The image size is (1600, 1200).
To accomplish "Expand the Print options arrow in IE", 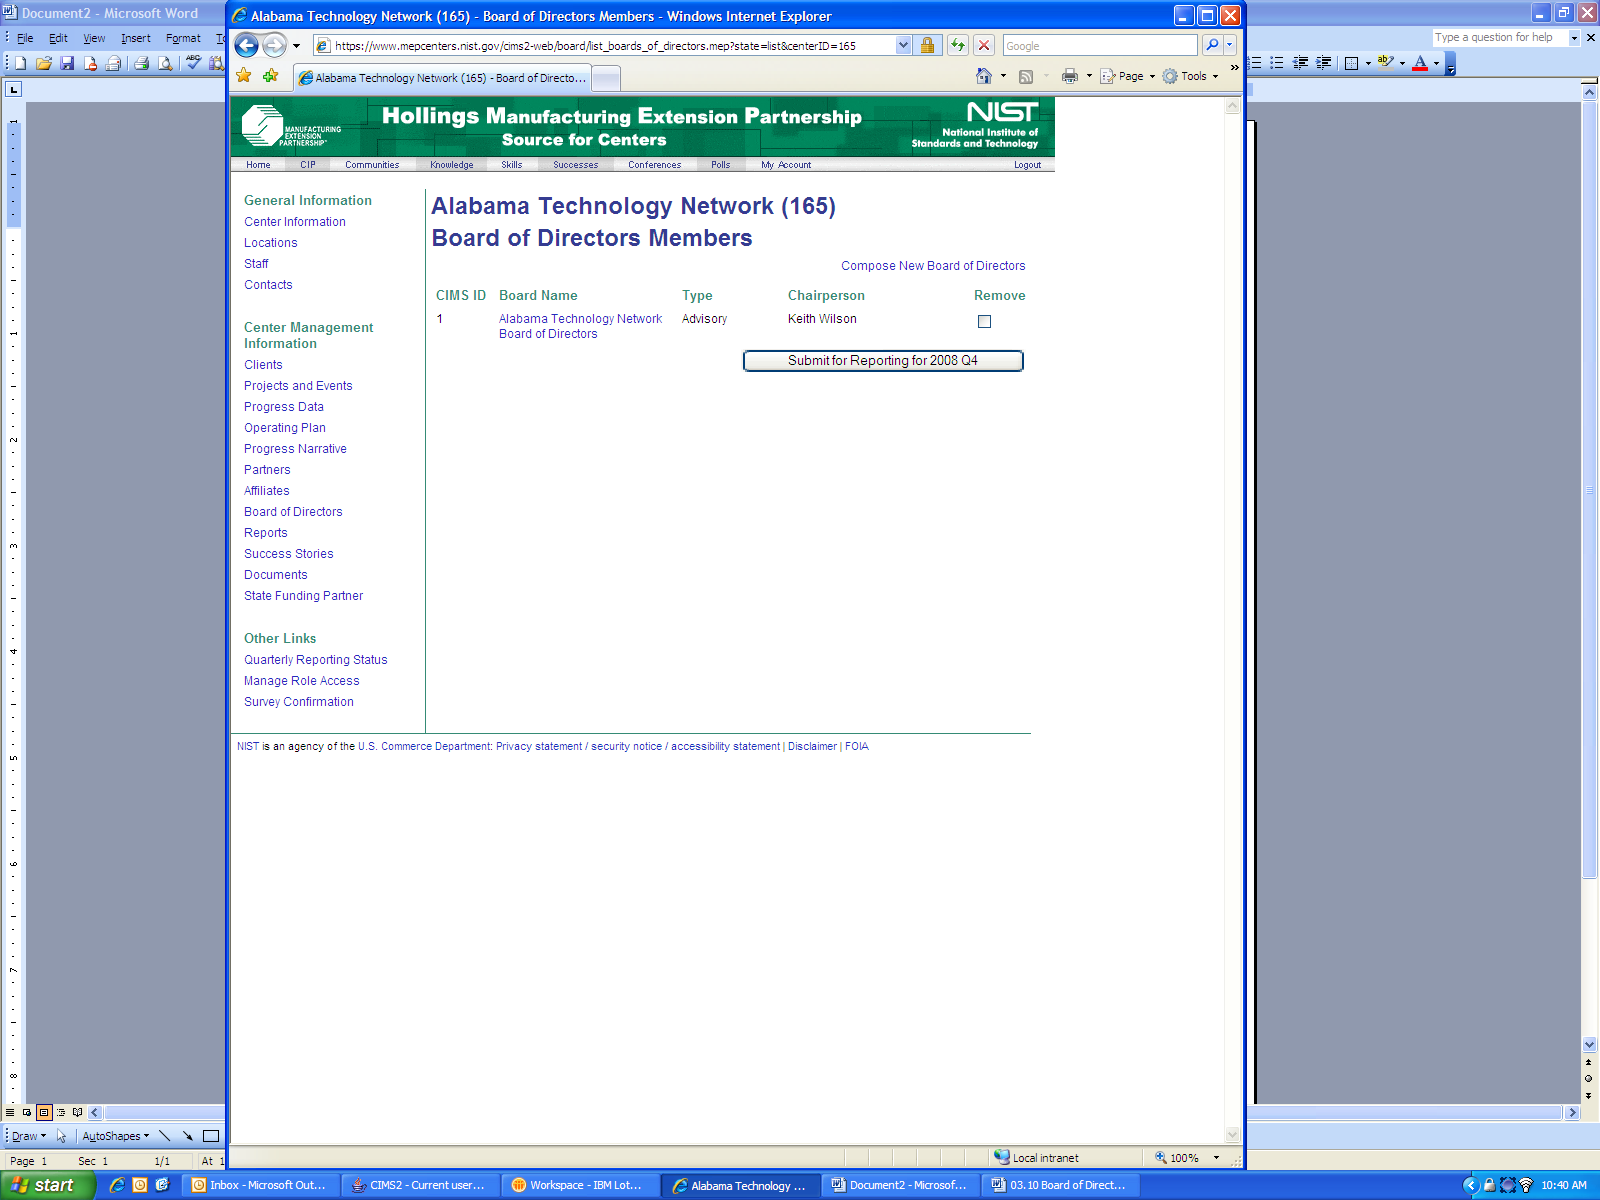I will (x=1089, y=76).
